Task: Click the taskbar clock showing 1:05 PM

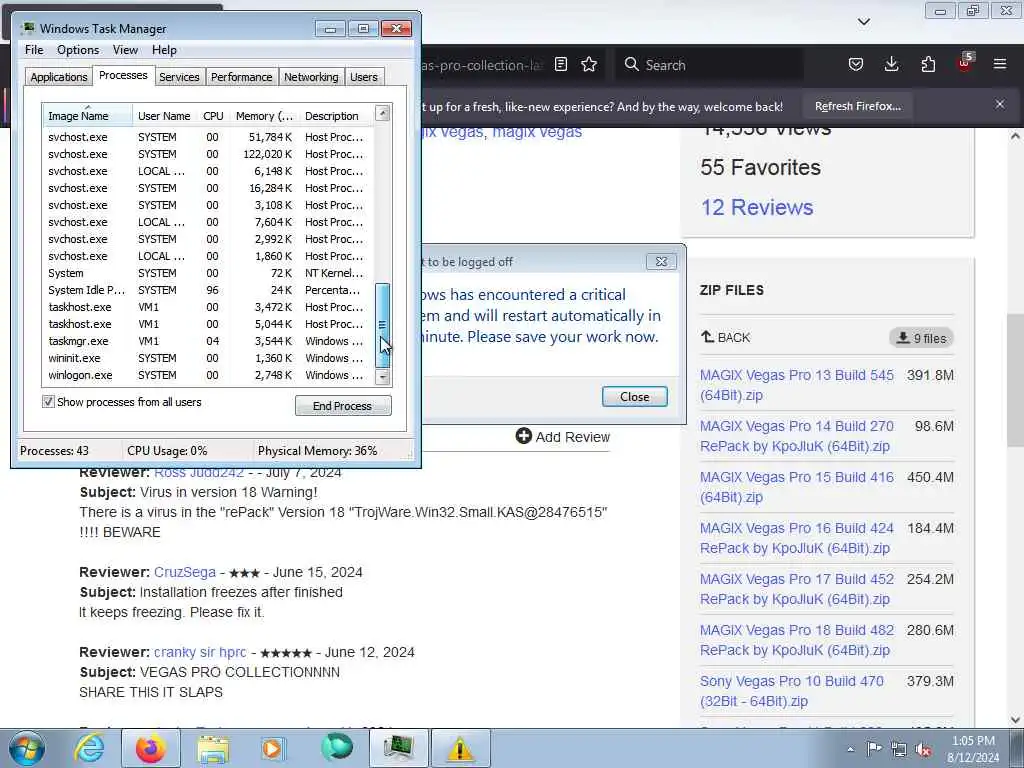Action: 972,748
